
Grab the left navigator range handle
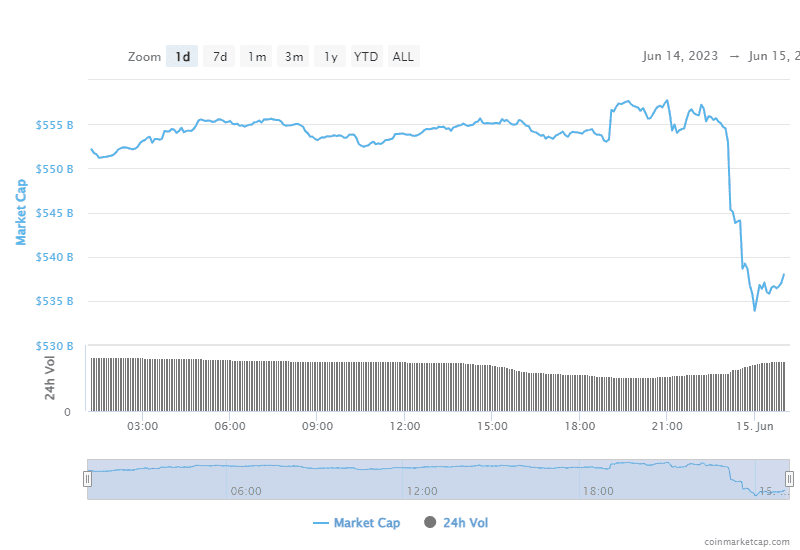[x=88, y=479]
